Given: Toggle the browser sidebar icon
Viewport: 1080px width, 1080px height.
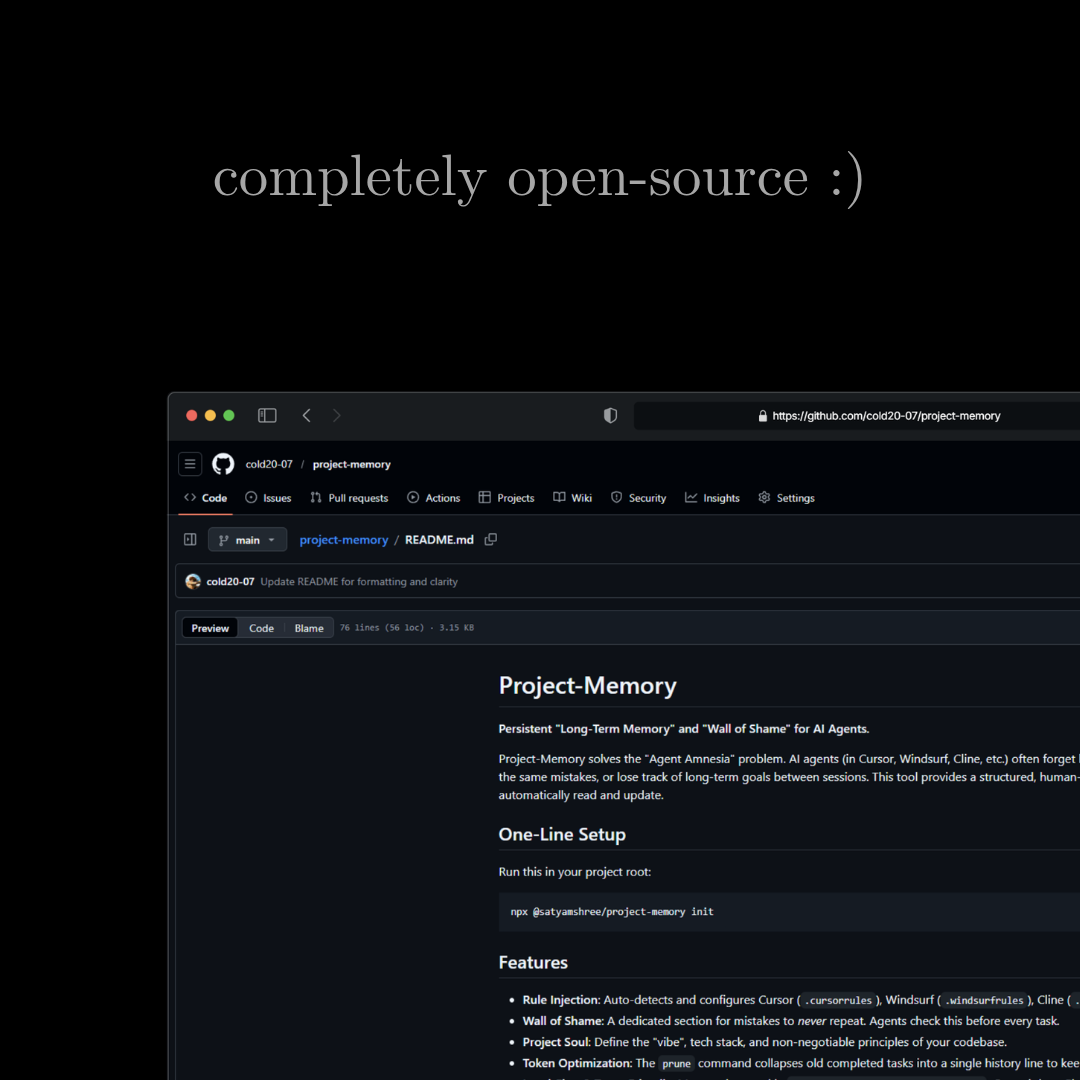Looking at the screenshot, I should tap(267, 416).
